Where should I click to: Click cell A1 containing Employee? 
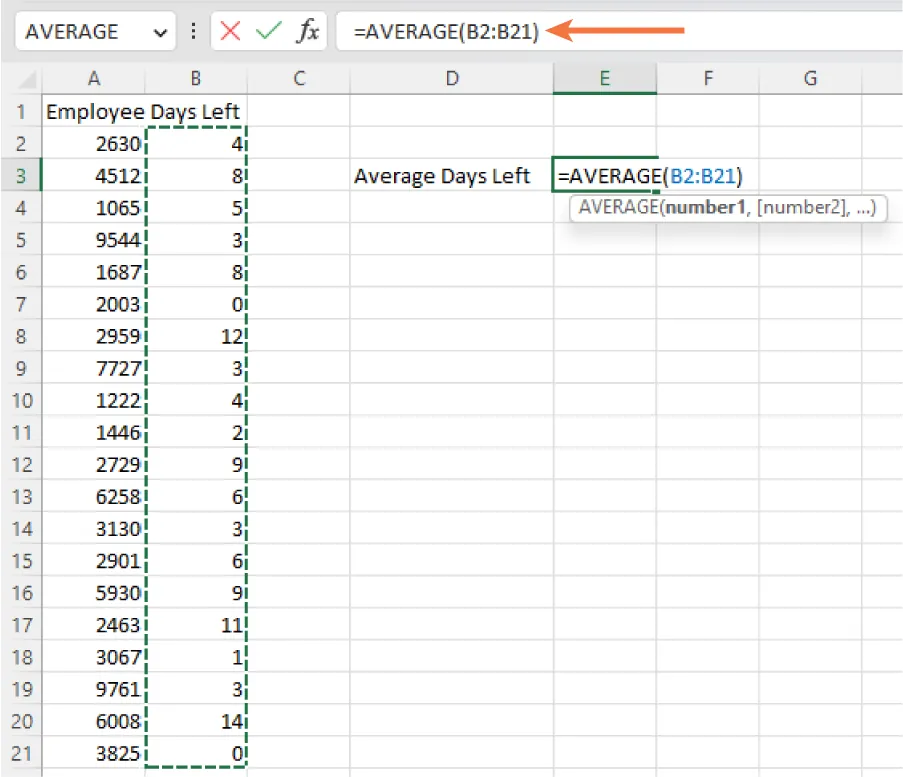[x=94, y=112]
